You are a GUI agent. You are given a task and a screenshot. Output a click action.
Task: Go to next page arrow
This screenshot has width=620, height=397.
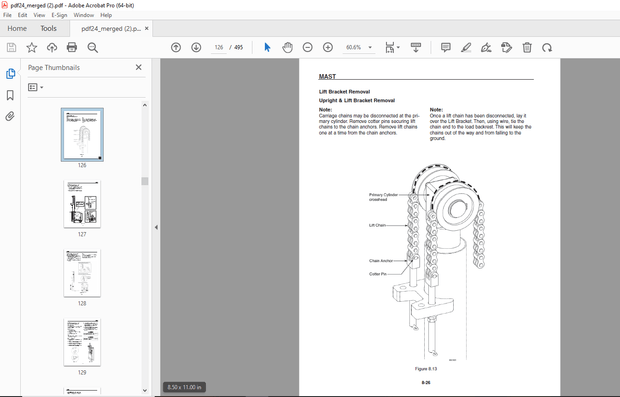[196, 47]
